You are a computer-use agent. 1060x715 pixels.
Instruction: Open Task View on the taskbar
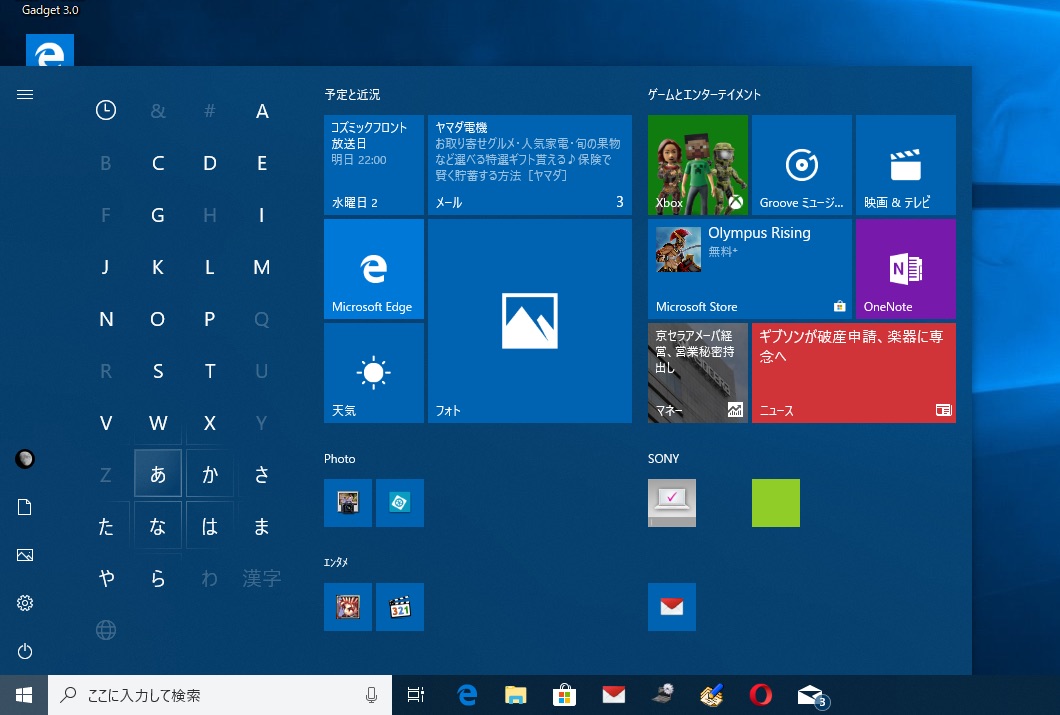click(x=416, y=695)
